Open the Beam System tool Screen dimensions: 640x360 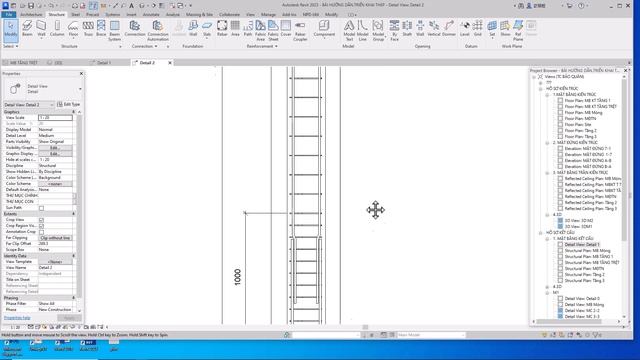click(115, 30)
